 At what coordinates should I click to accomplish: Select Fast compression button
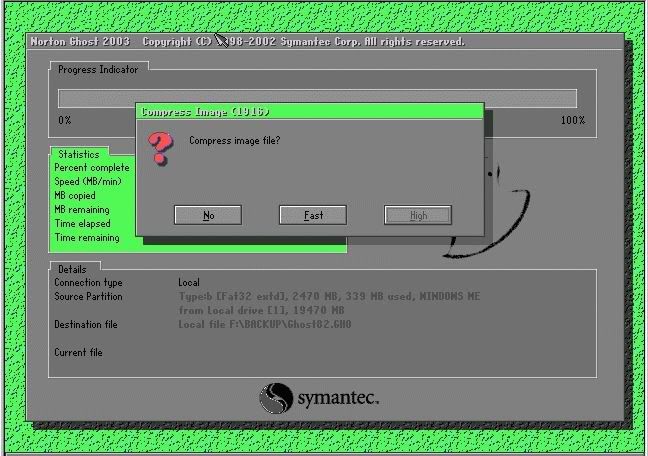pos(313,215)
